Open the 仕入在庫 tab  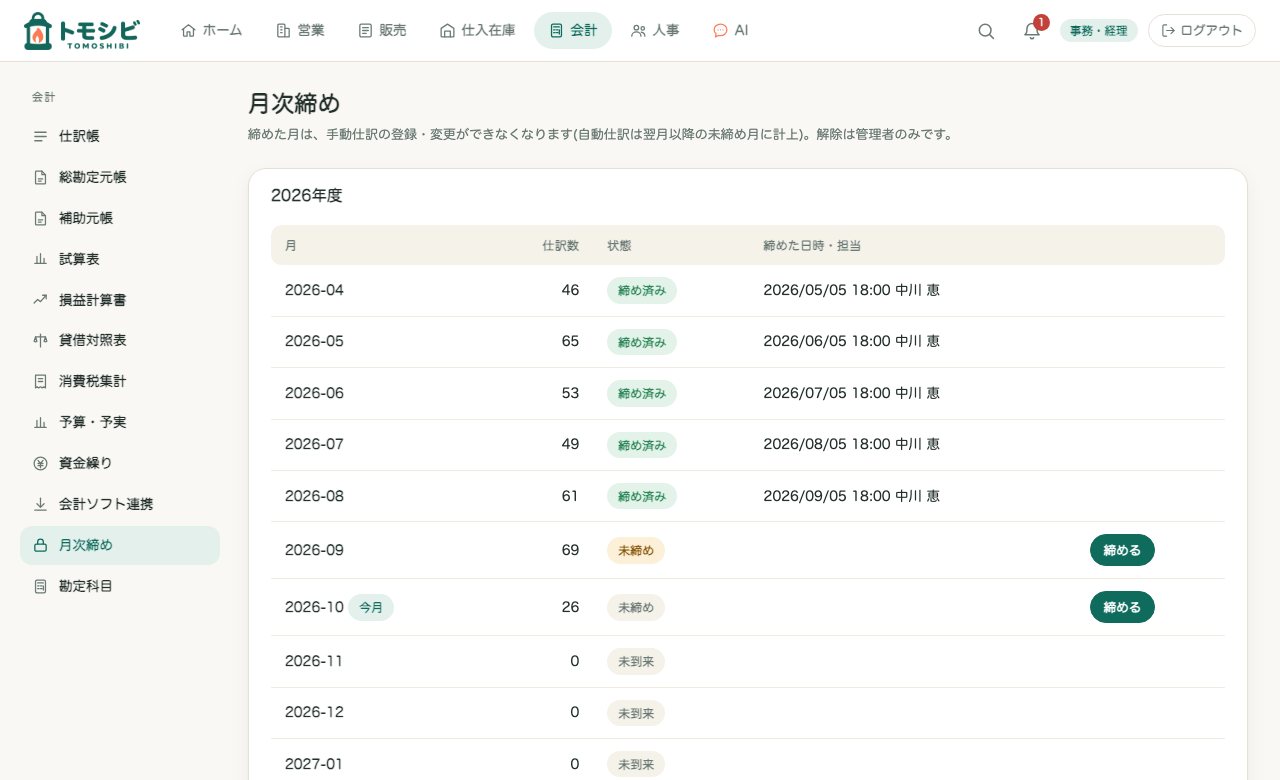click(477, 31)
